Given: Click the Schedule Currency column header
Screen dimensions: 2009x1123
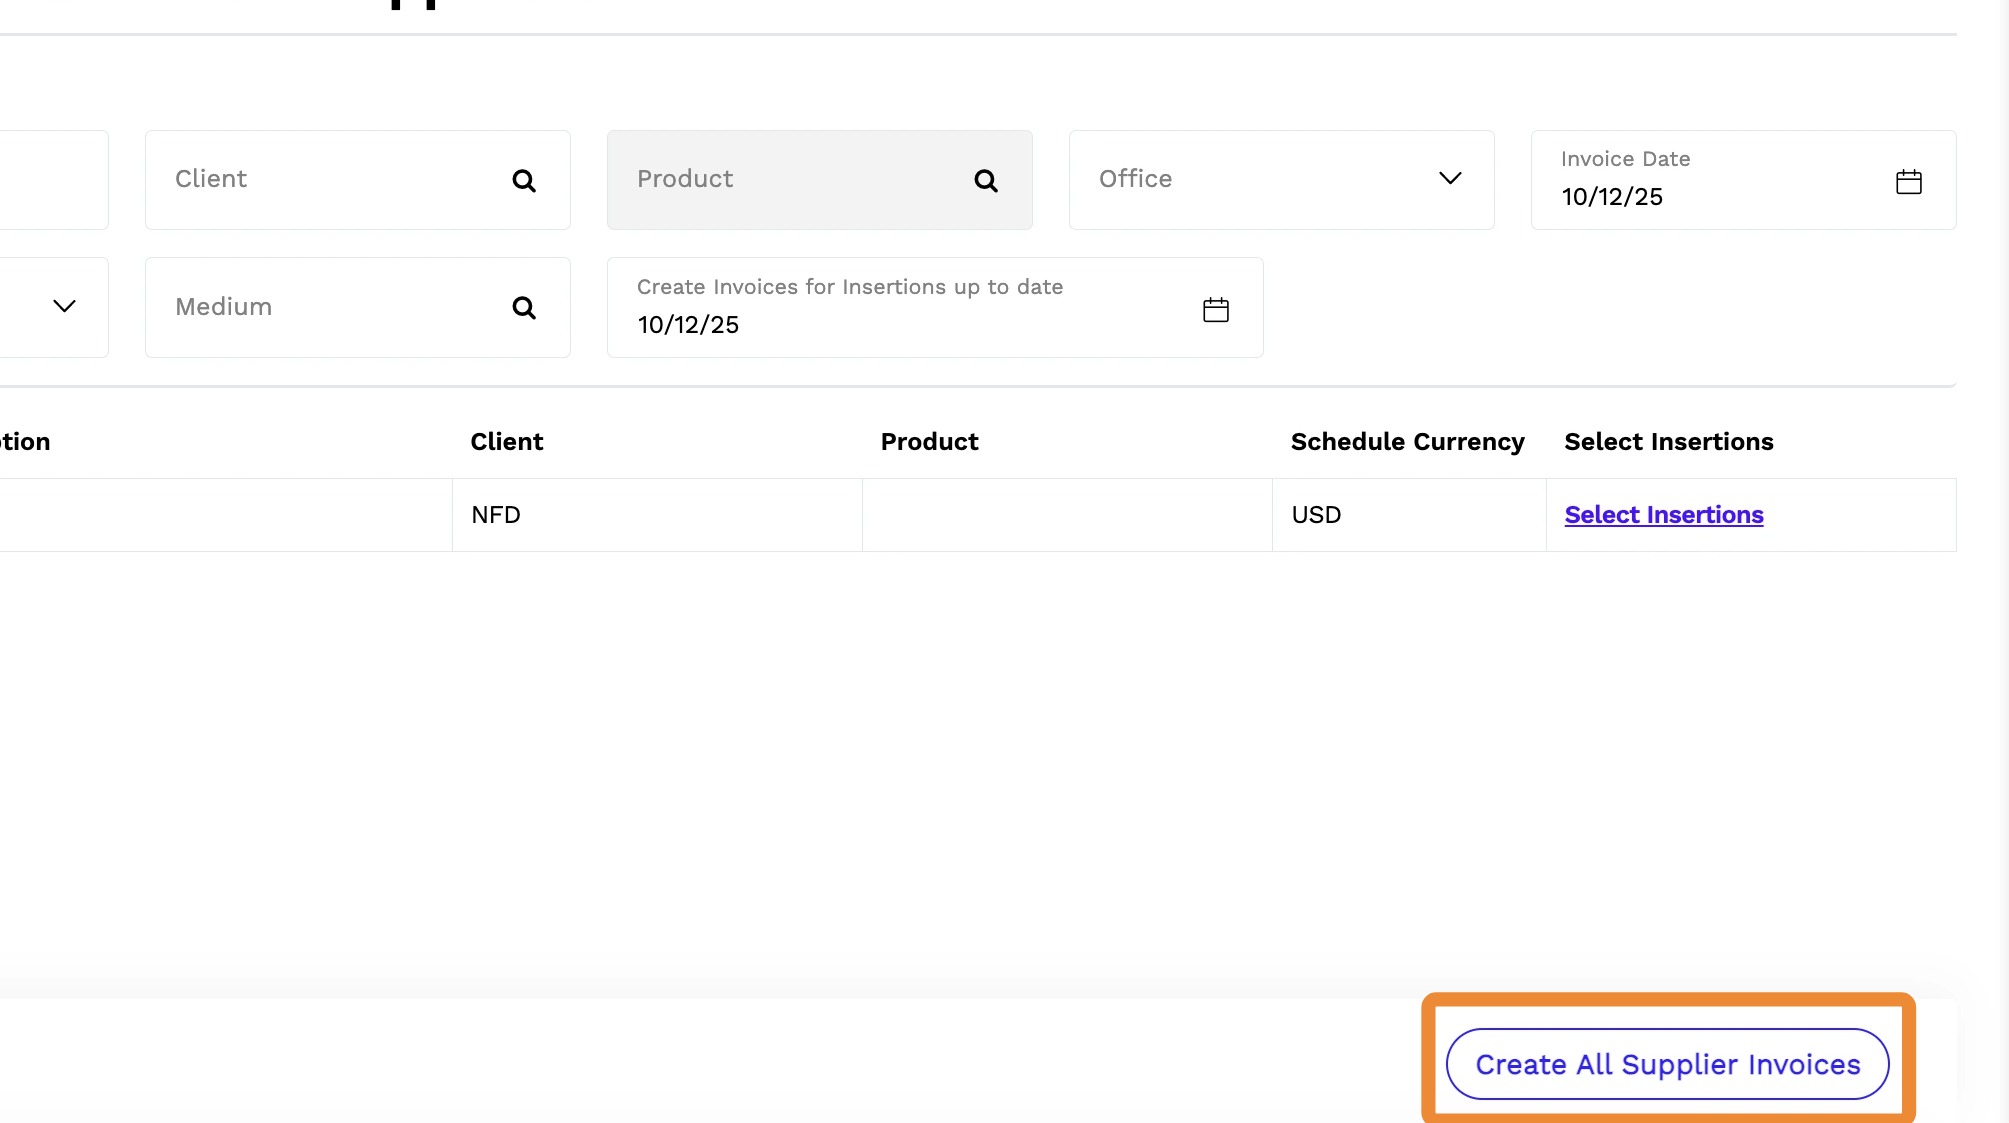Looking at the screenshot, I should 1407,442.
